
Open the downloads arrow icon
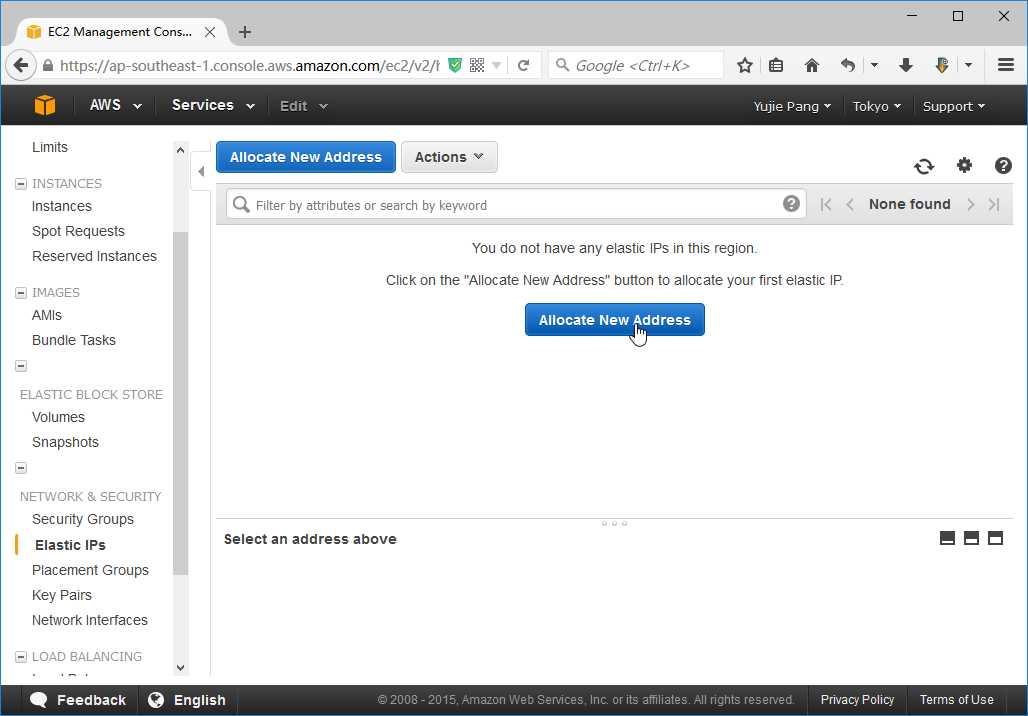pos(906,66)
